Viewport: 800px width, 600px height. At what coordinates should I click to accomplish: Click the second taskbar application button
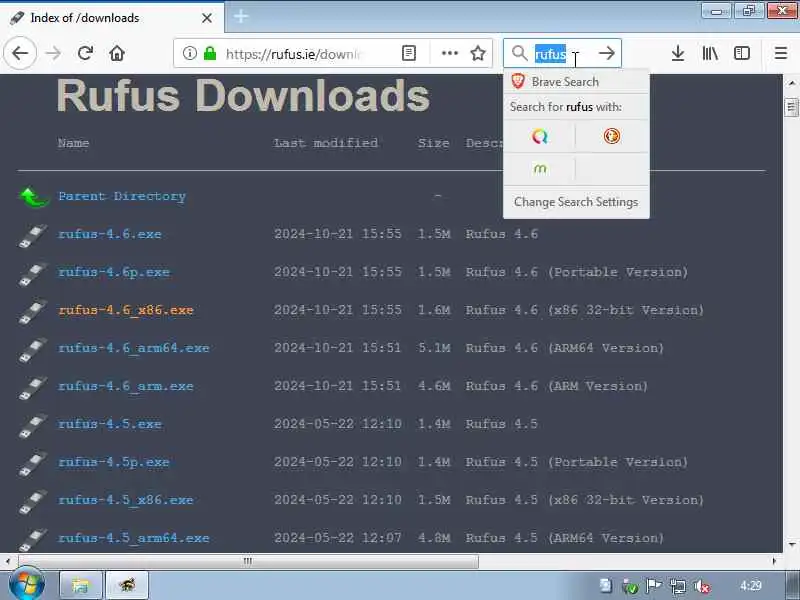tap(128, 586)
